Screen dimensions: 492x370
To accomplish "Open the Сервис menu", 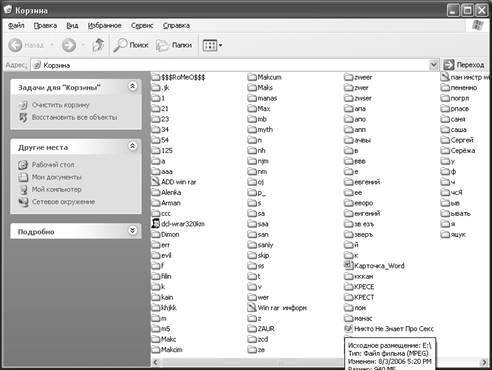I will [142, 26].
